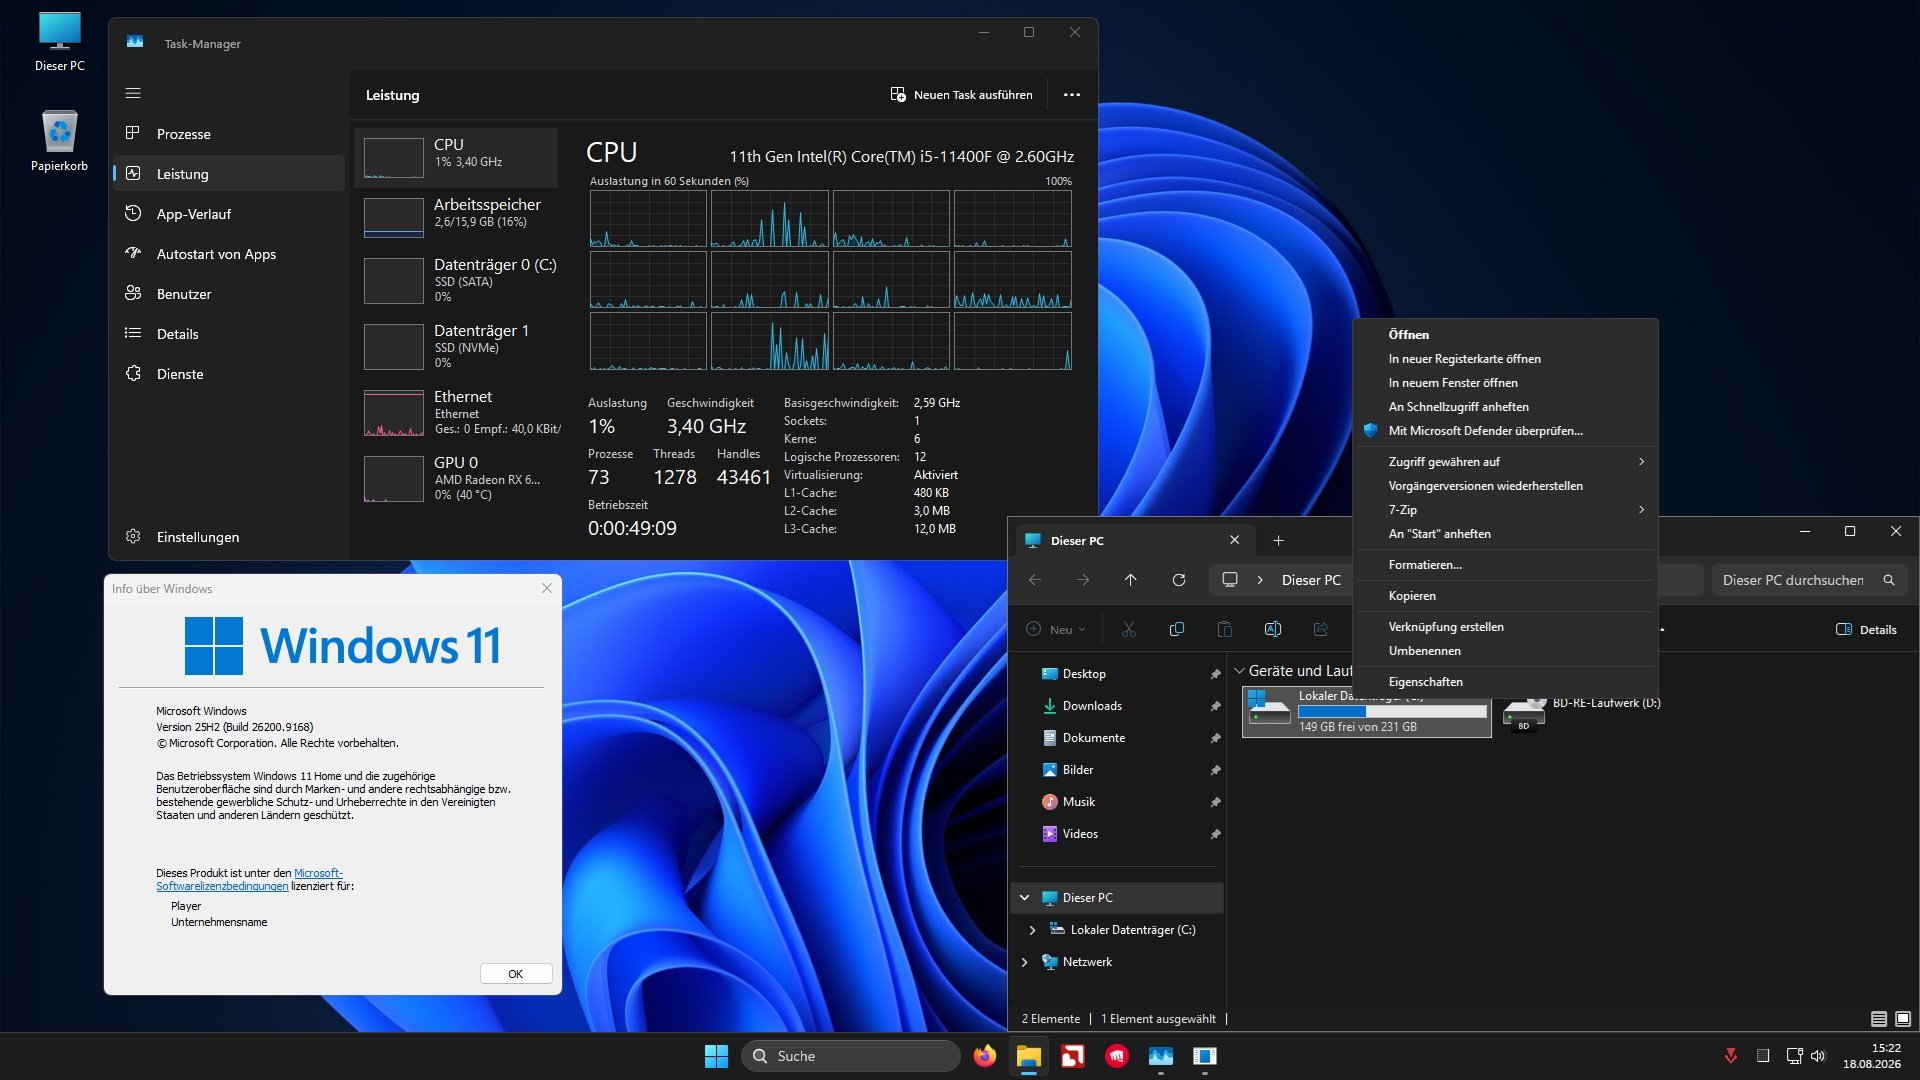Click the Suche taskbar search box

[x=851, y=1056]
